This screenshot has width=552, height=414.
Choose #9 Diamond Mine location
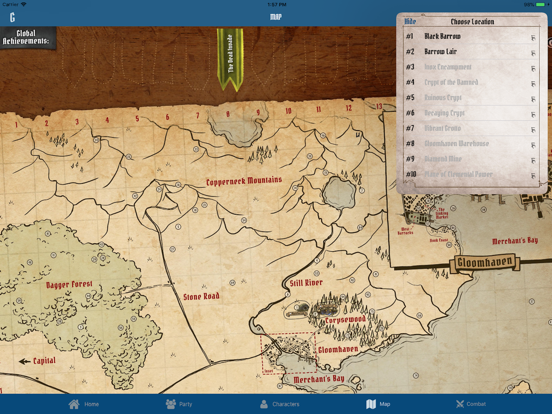tap(471, 159)
